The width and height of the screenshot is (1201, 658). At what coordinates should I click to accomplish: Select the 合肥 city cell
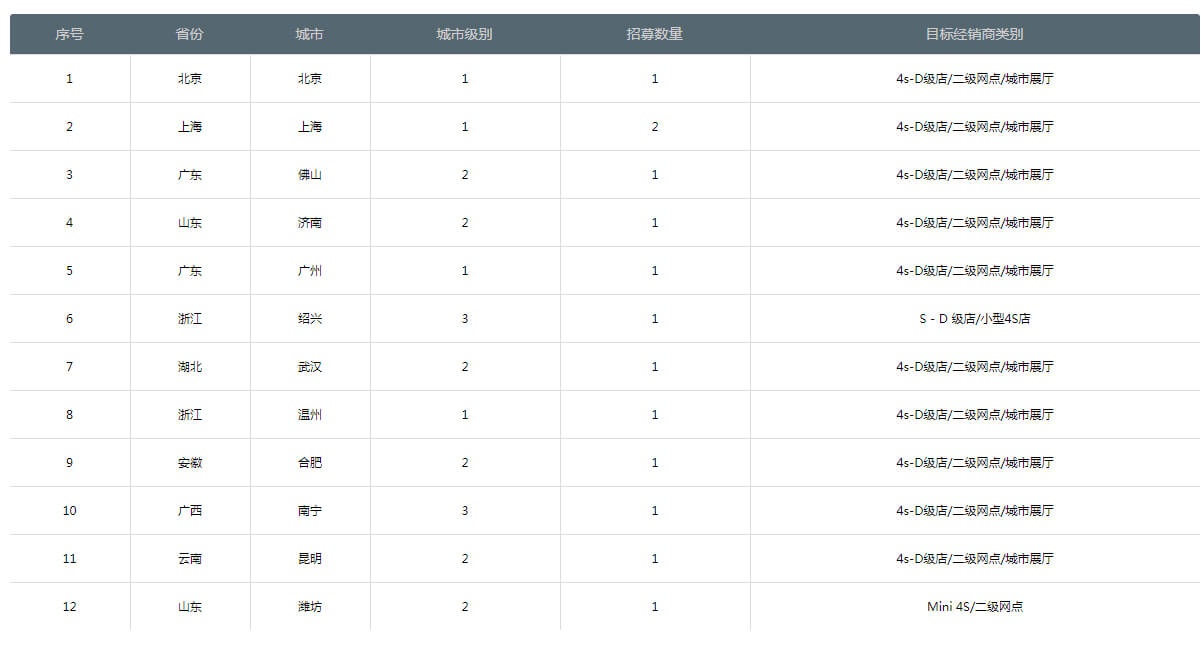click(309, 463)
